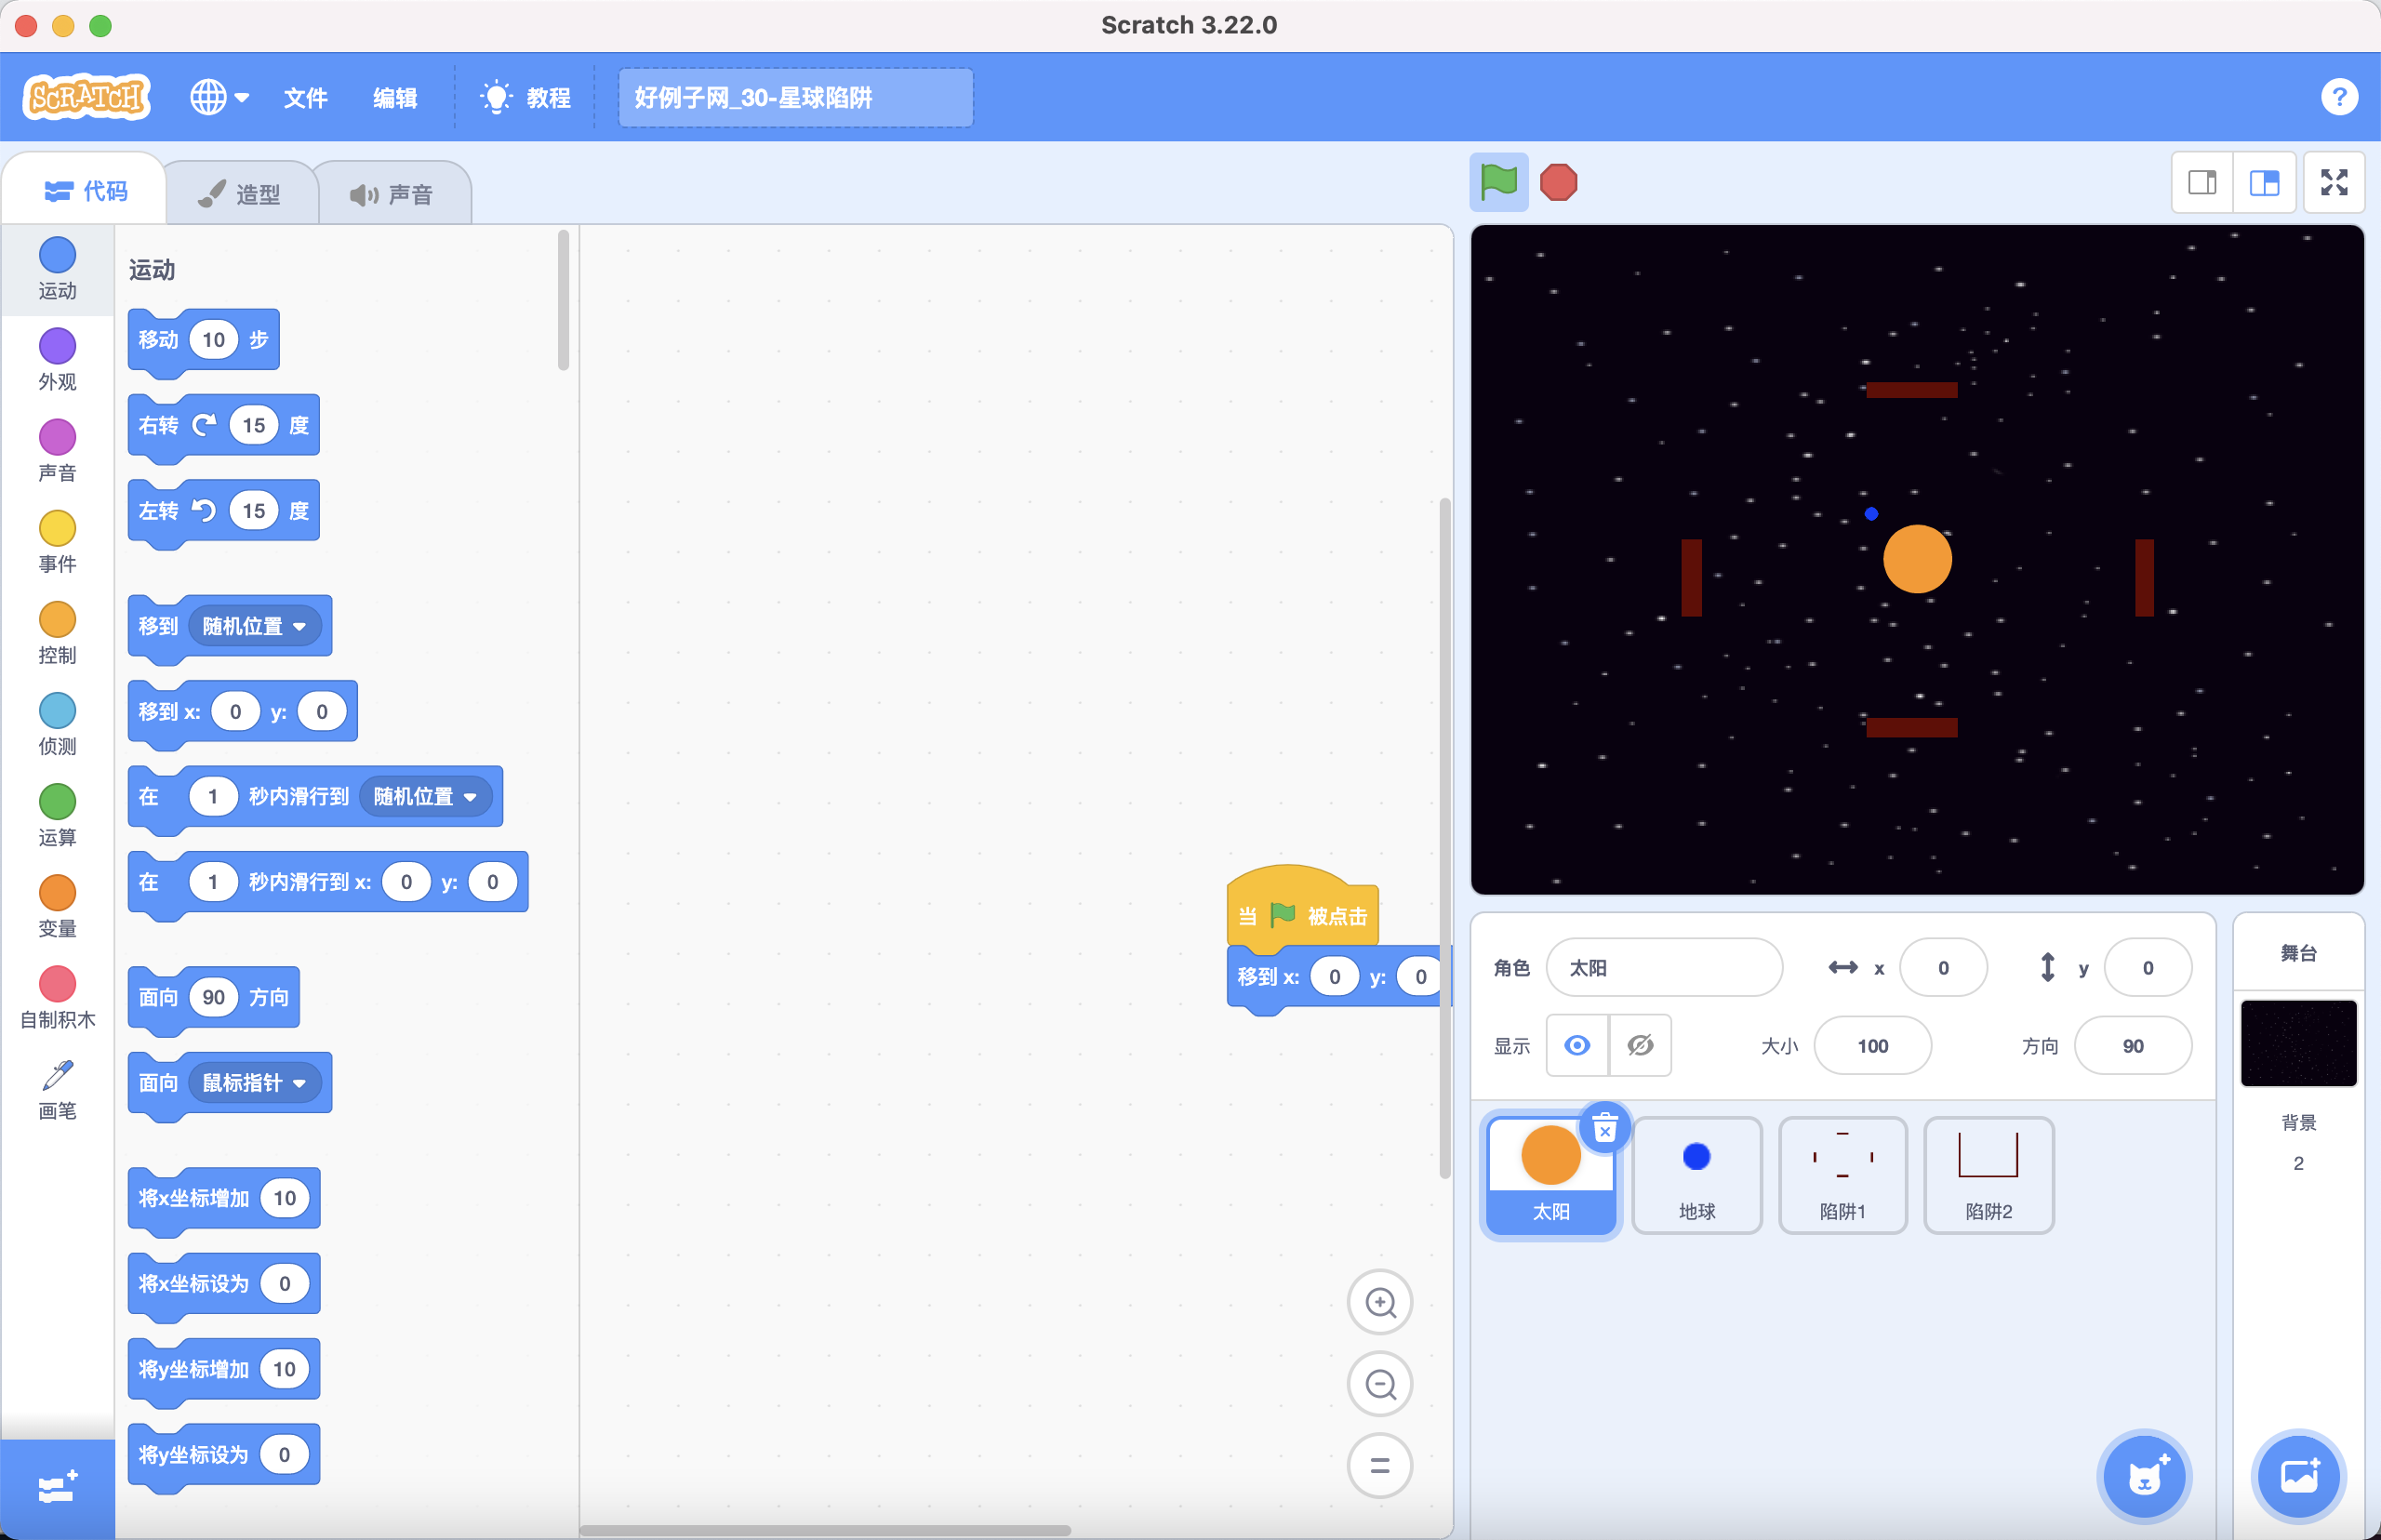Viewport: 2381px width, 1540px height.
Task: Hide the sprite using the crossed eye icon
Action: 1640,1046
